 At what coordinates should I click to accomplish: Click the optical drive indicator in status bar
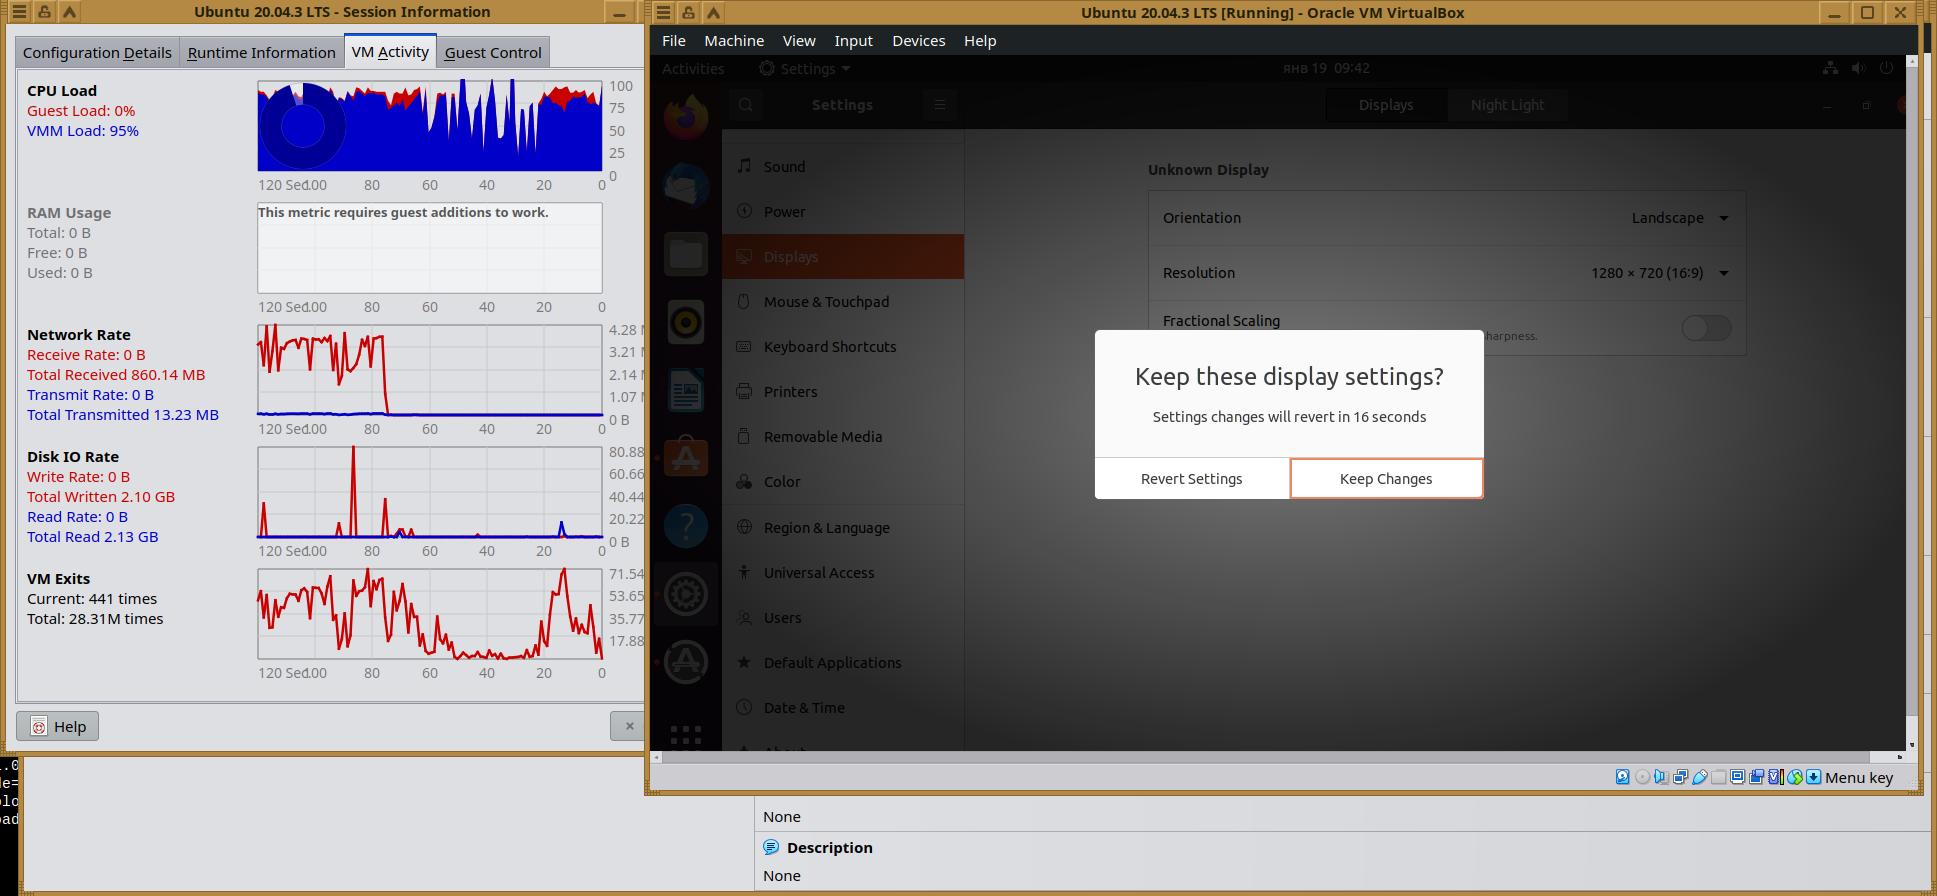pos(1642,777)
